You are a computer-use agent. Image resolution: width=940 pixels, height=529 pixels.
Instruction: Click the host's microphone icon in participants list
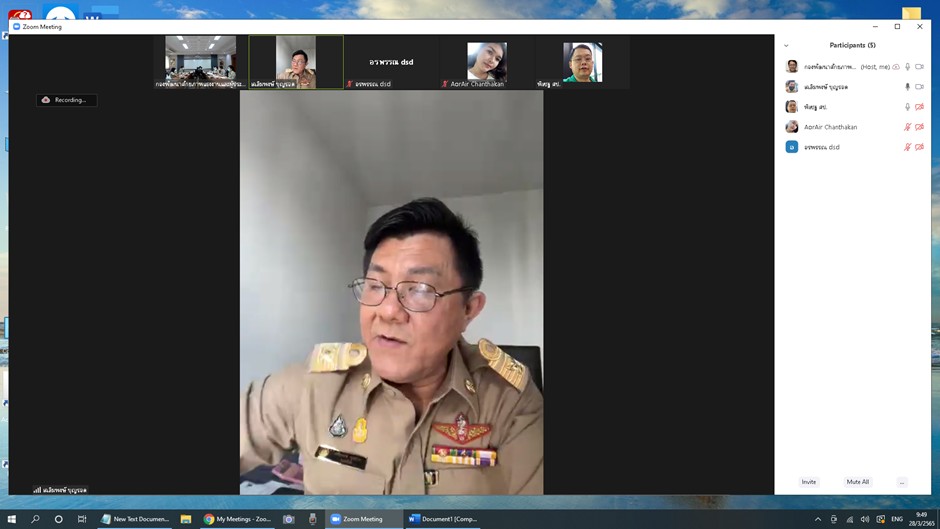908,67
